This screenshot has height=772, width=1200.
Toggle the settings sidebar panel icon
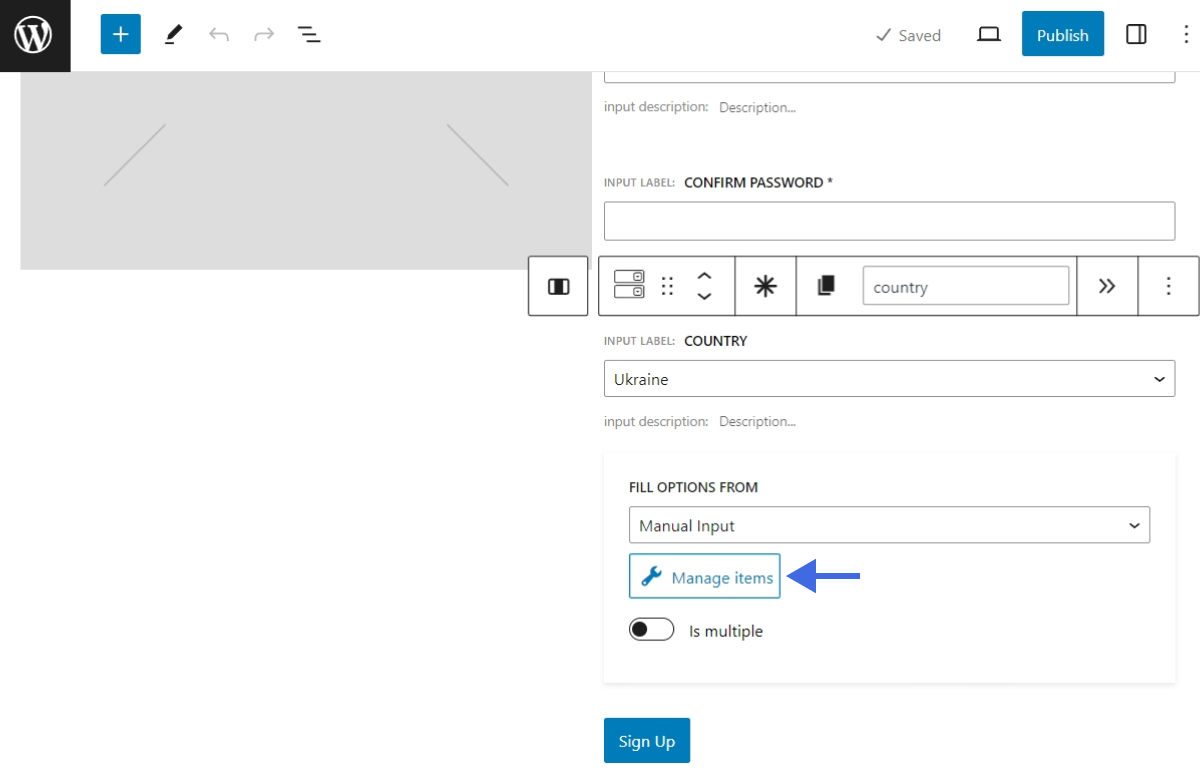tap(1136, 34)
